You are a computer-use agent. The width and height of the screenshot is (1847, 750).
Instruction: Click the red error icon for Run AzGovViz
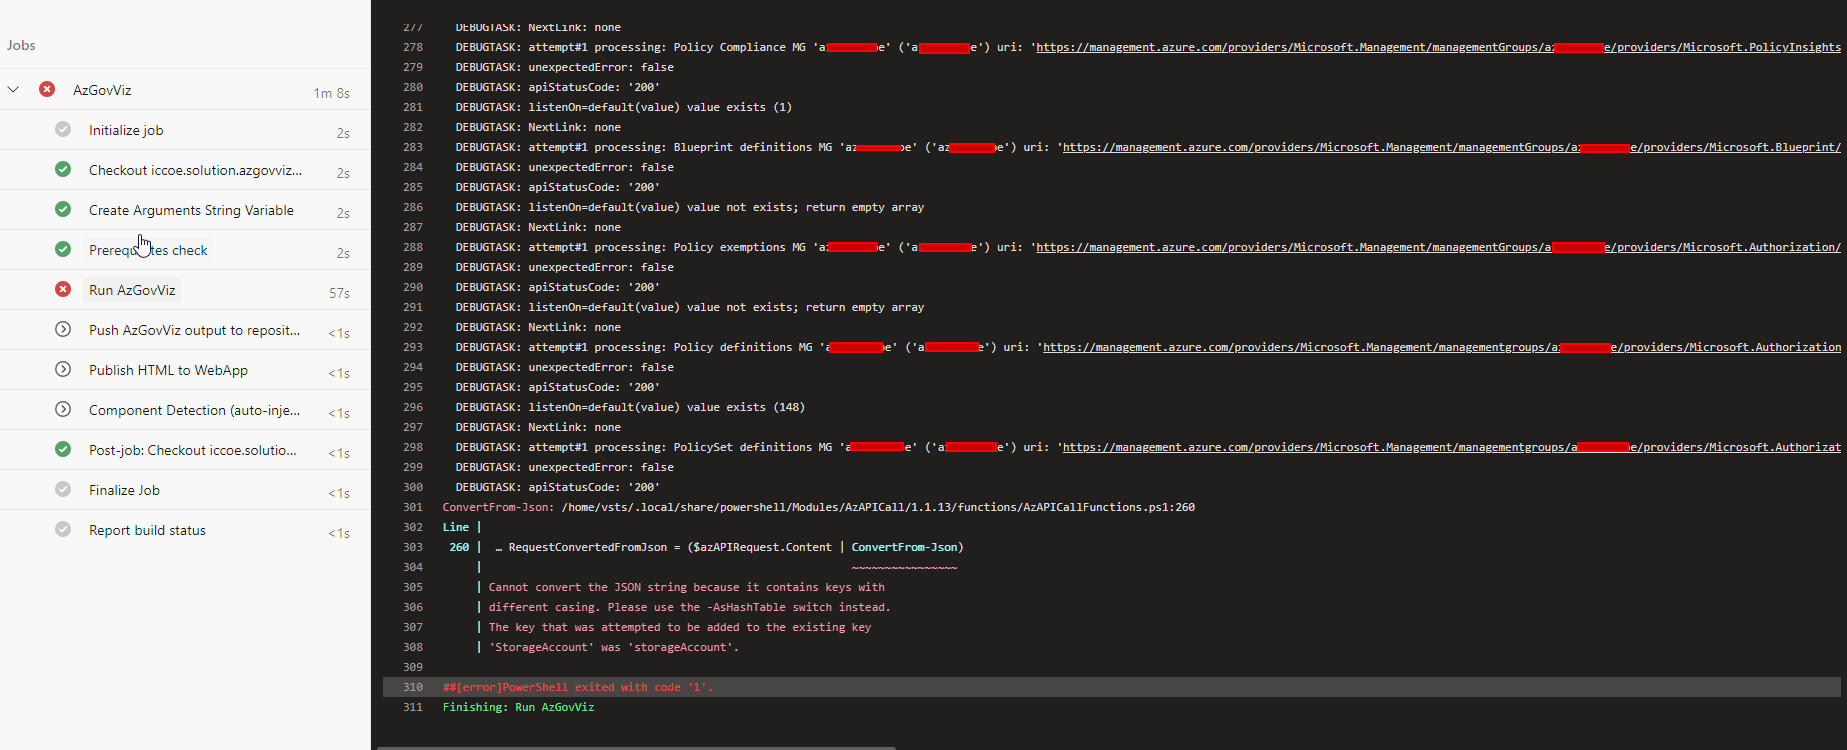(x=63, y=289)
